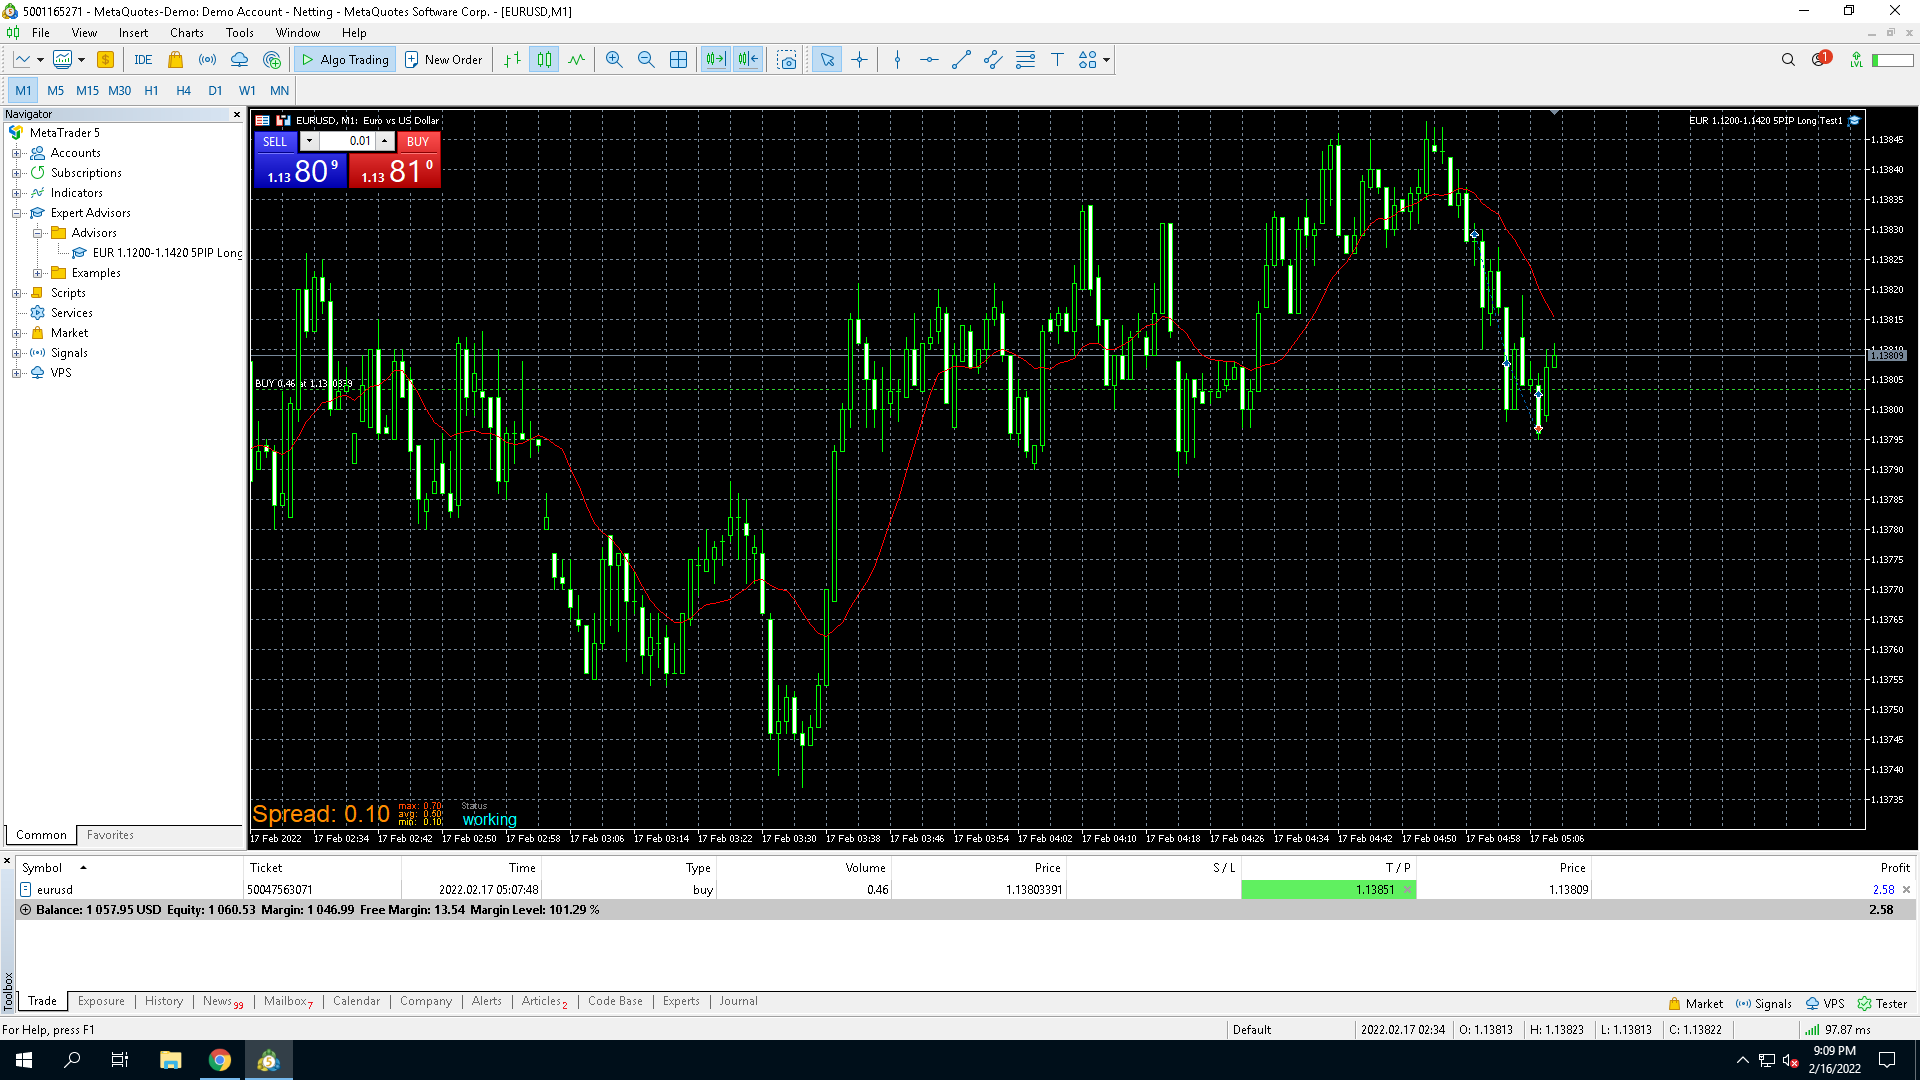
Task: Switch to the Favorites tab in Navigator
Action: (110, 835)
